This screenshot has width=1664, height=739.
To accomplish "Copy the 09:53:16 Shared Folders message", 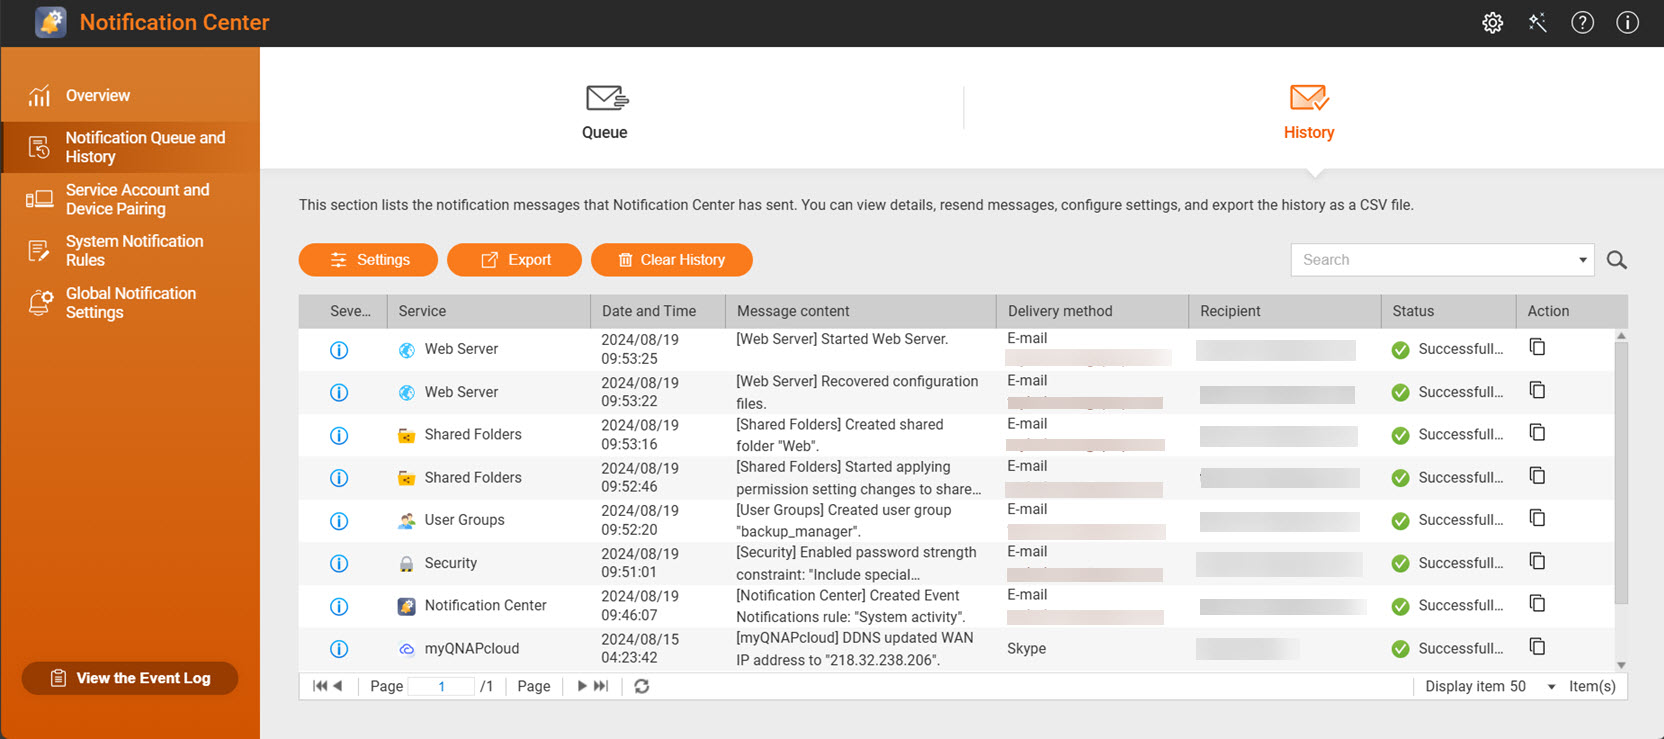I will coord(1537,433).
